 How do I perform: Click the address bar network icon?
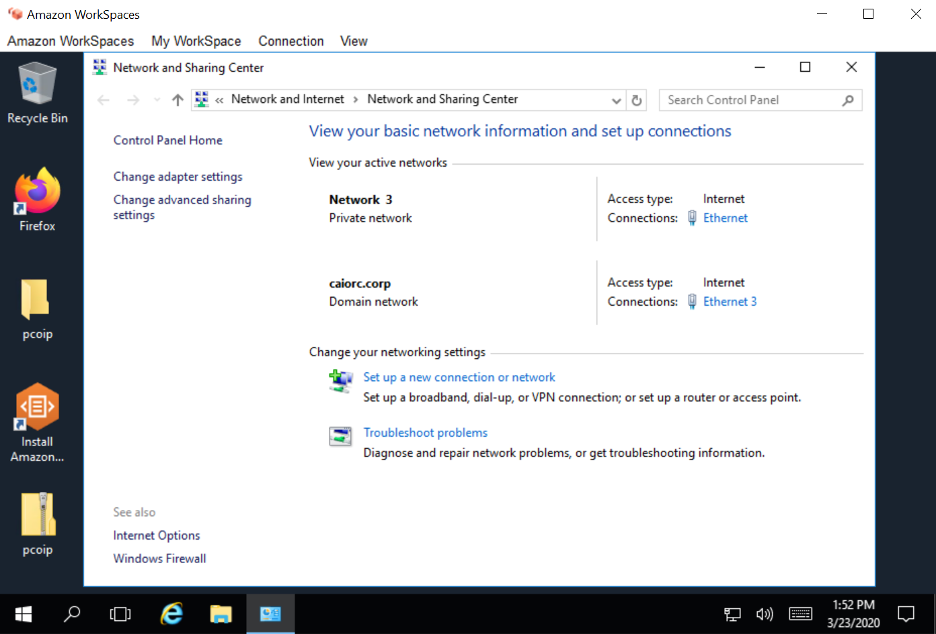[x=202, y=100]
